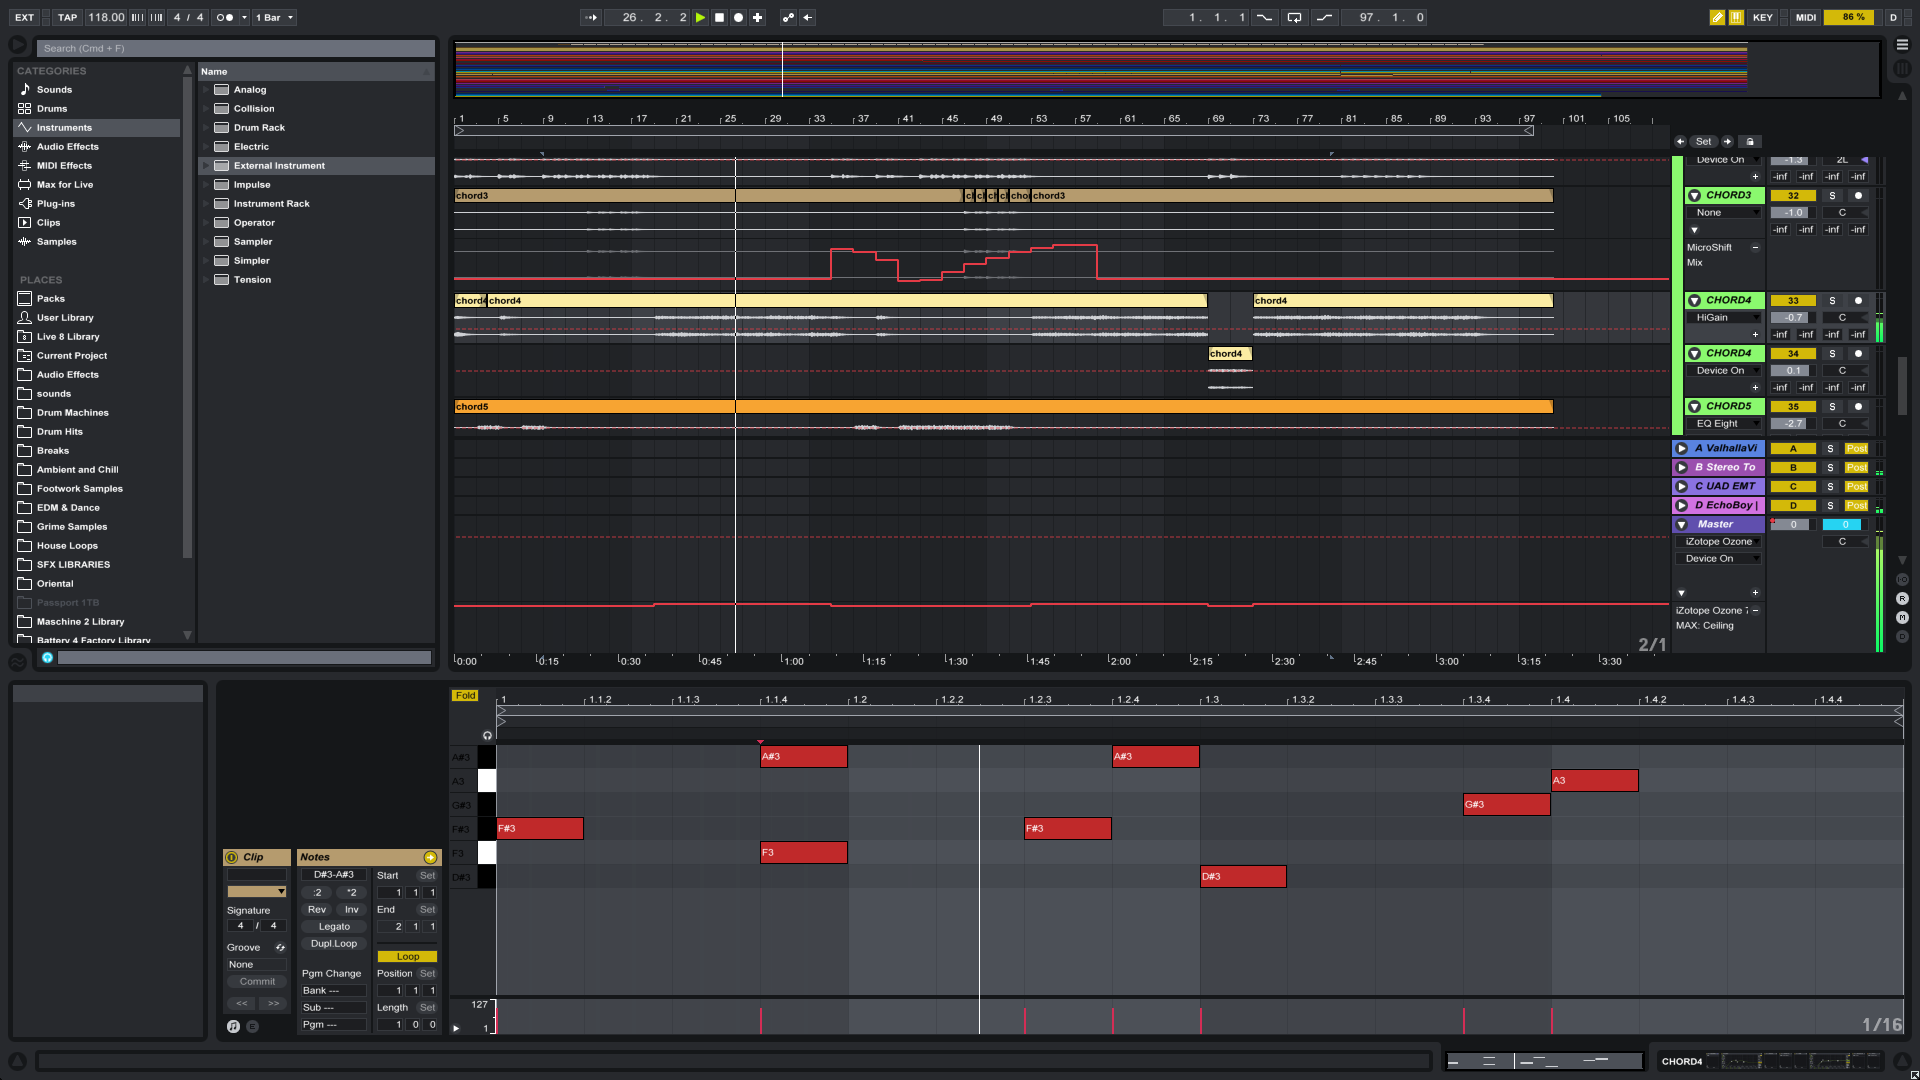Click the Next Locator arrow icon

point(1727,141)
